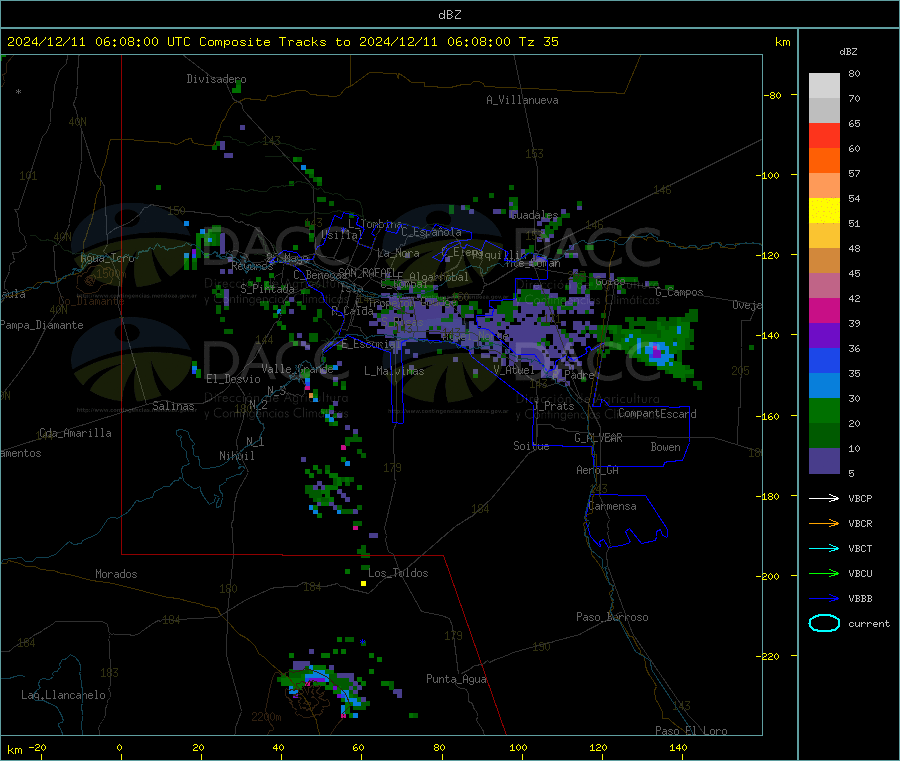This screenshot has height=761, width=900.
Task: Click the green VBCU arrow symbol
Action: coord(824,573)
